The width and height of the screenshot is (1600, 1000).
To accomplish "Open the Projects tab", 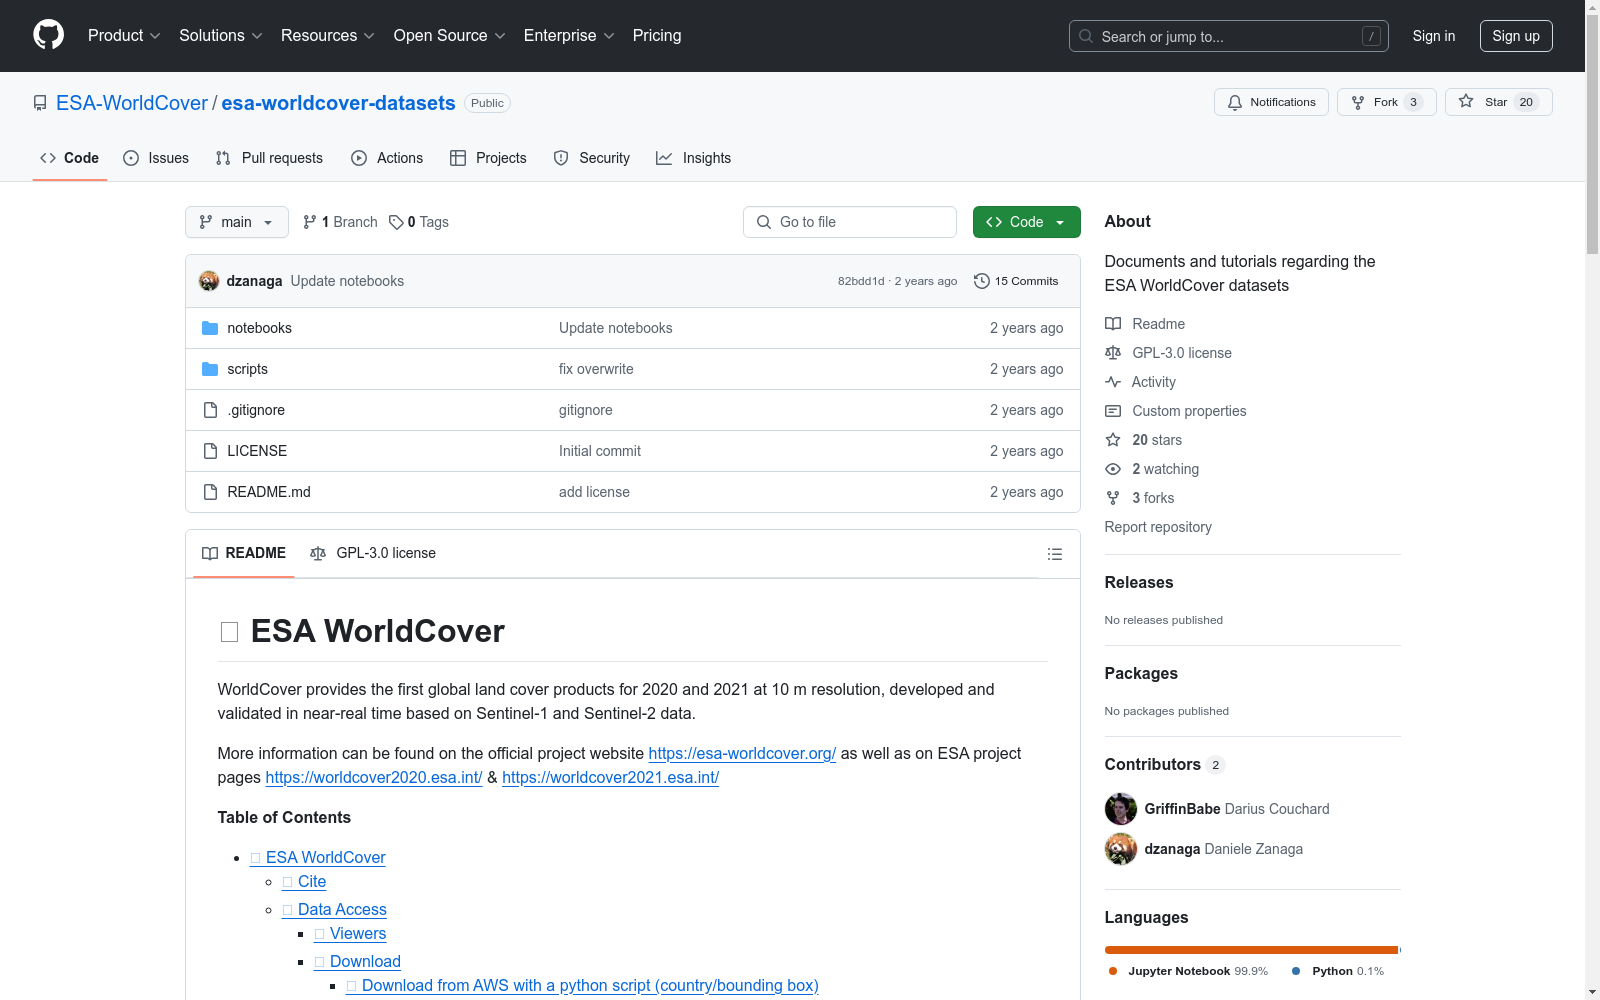I will pos(488,157).
